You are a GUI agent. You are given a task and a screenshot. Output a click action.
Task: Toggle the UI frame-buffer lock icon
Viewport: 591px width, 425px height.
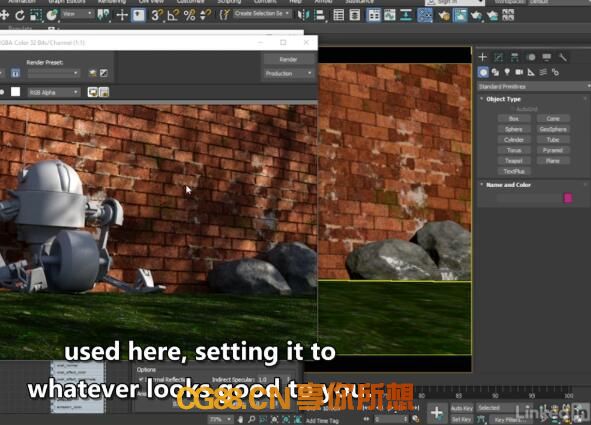click(x=104, y=92)
